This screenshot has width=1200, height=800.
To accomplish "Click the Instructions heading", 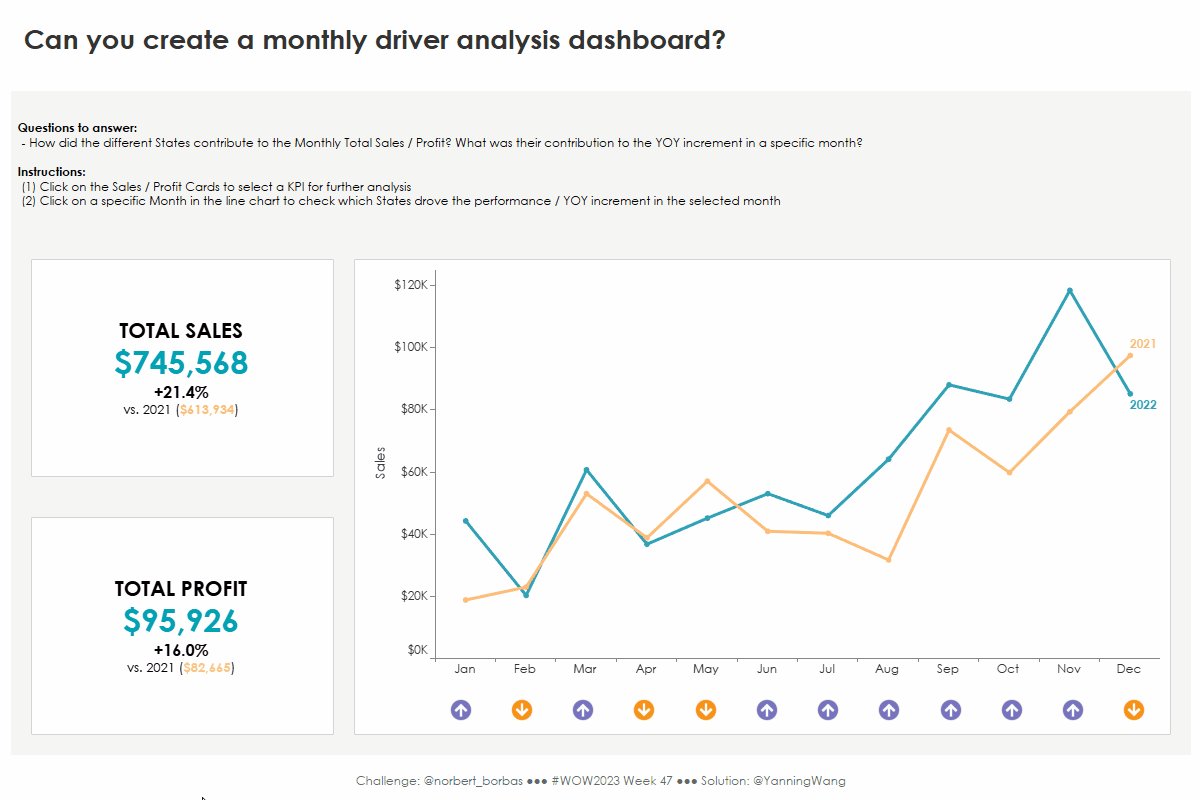I will [x=52, y=172].
